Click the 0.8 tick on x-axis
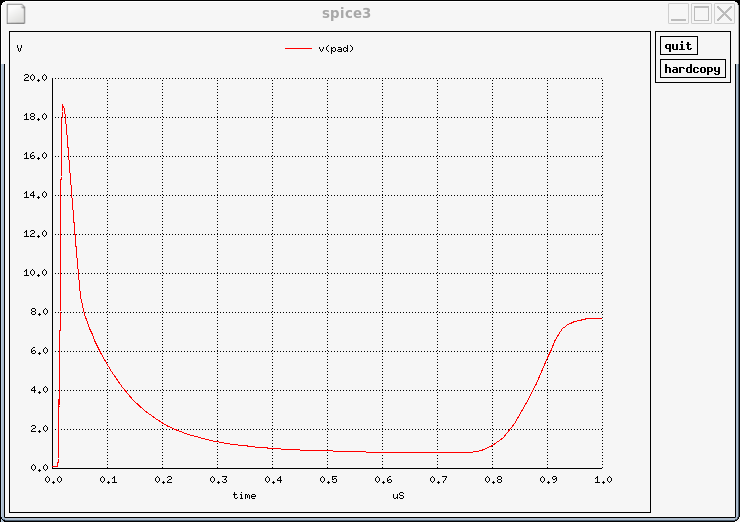 (x=492, y=480)
